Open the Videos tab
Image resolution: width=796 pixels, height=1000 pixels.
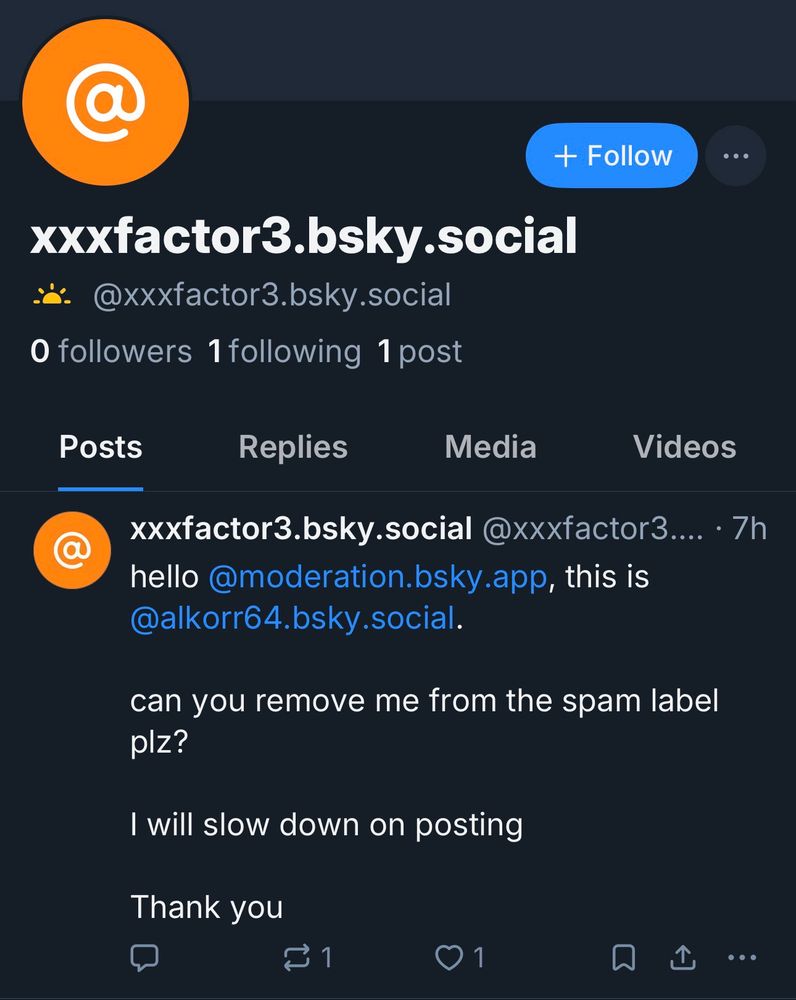[x=684, y=447]
